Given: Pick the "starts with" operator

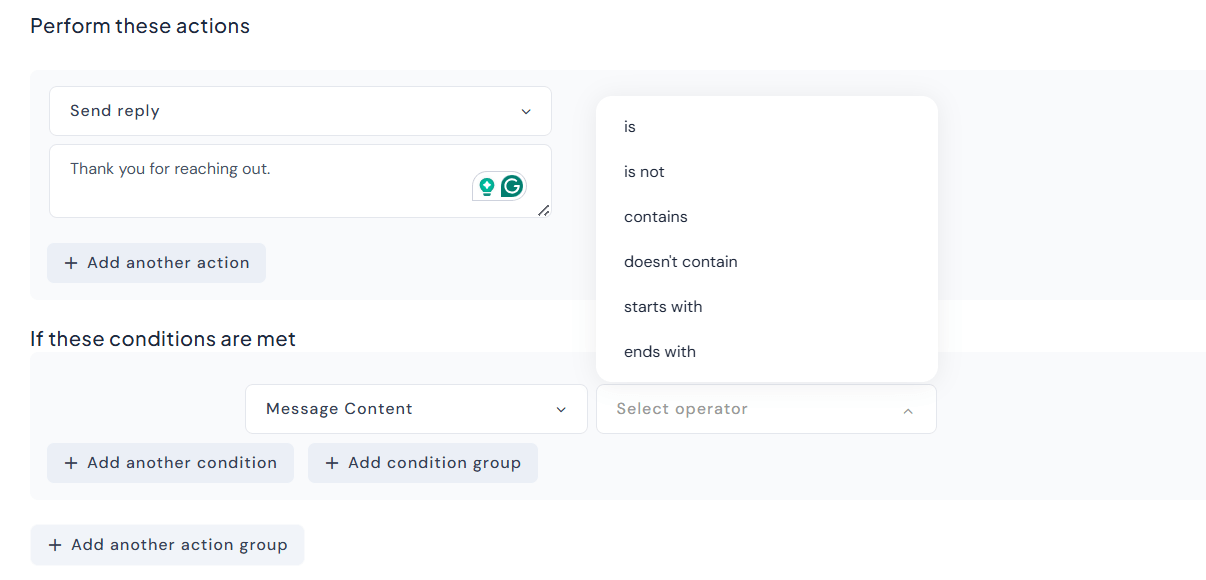Looking at the screenshot, I should click(663, 307).
